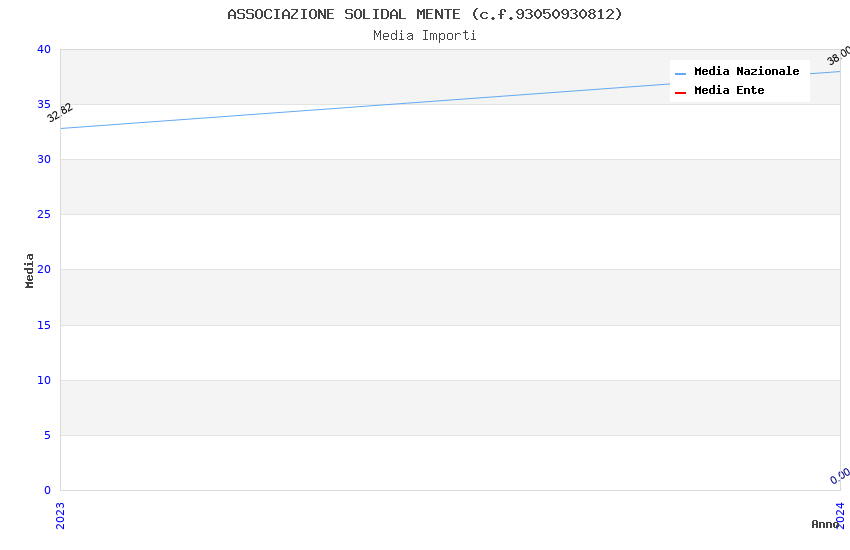Click the chart title ASSOCIAZIONE SOLIDAL MENTE

point(424,14)
